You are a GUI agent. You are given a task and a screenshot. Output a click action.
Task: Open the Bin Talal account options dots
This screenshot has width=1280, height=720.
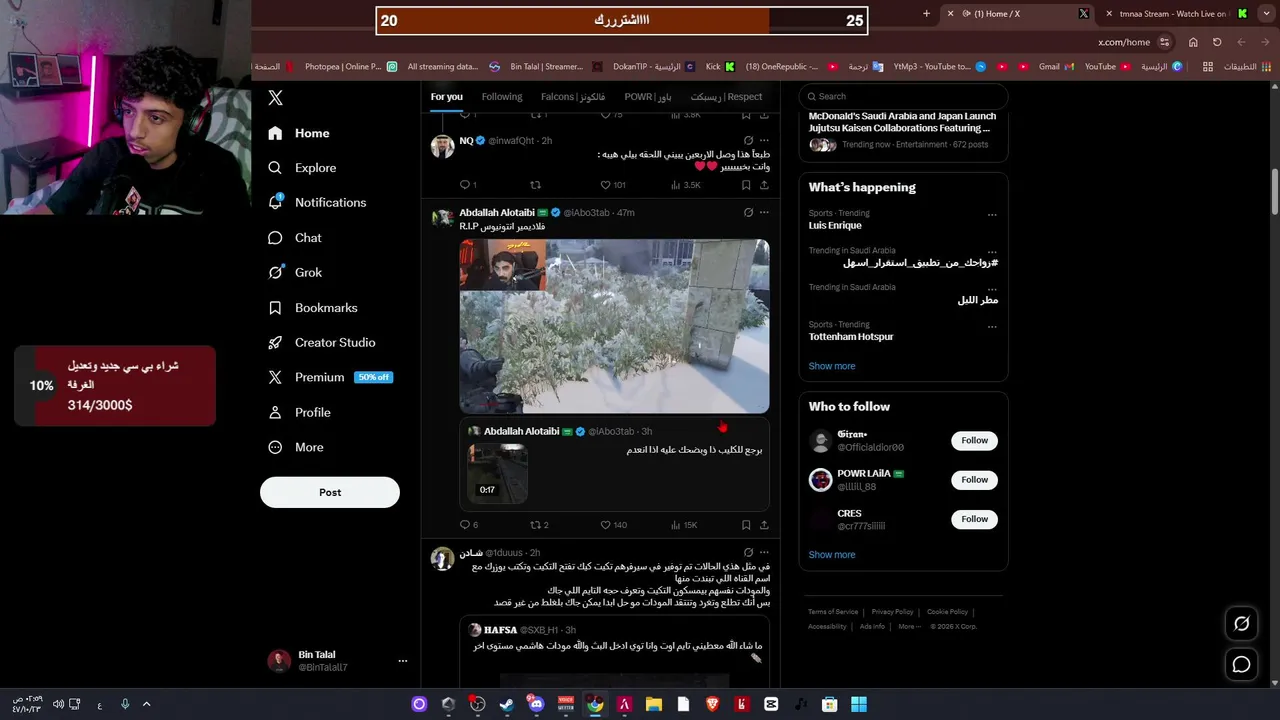point(403,661)
